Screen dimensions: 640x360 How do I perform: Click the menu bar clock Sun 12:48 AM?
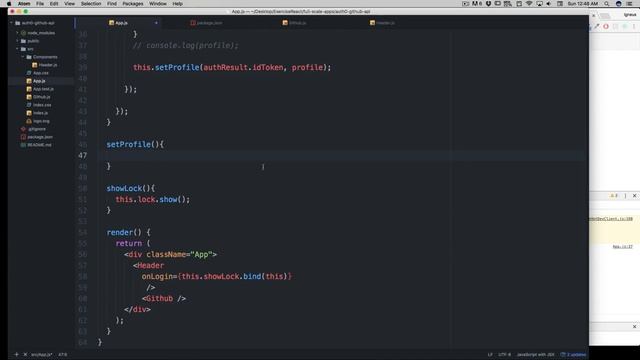(582, 4)
